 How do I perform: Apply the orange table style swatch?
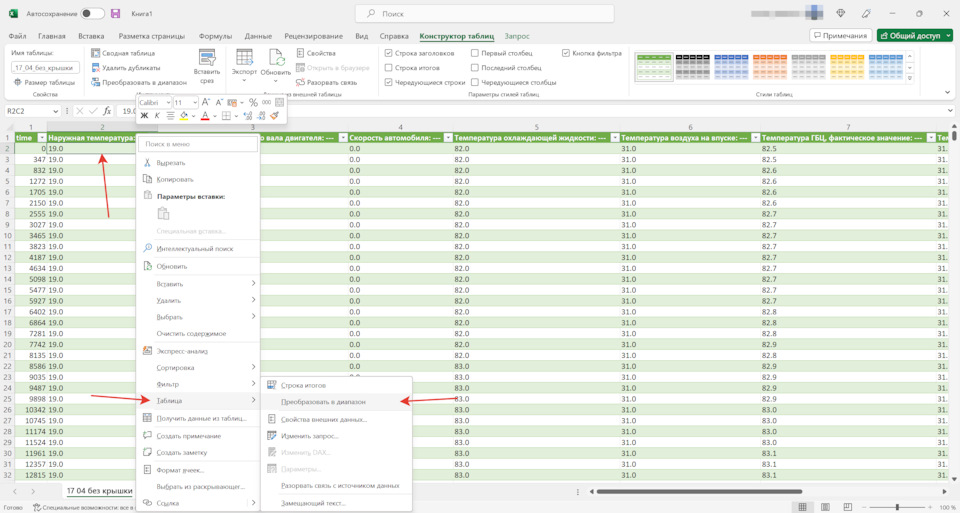pyautogui.click(x=769, y=67)
